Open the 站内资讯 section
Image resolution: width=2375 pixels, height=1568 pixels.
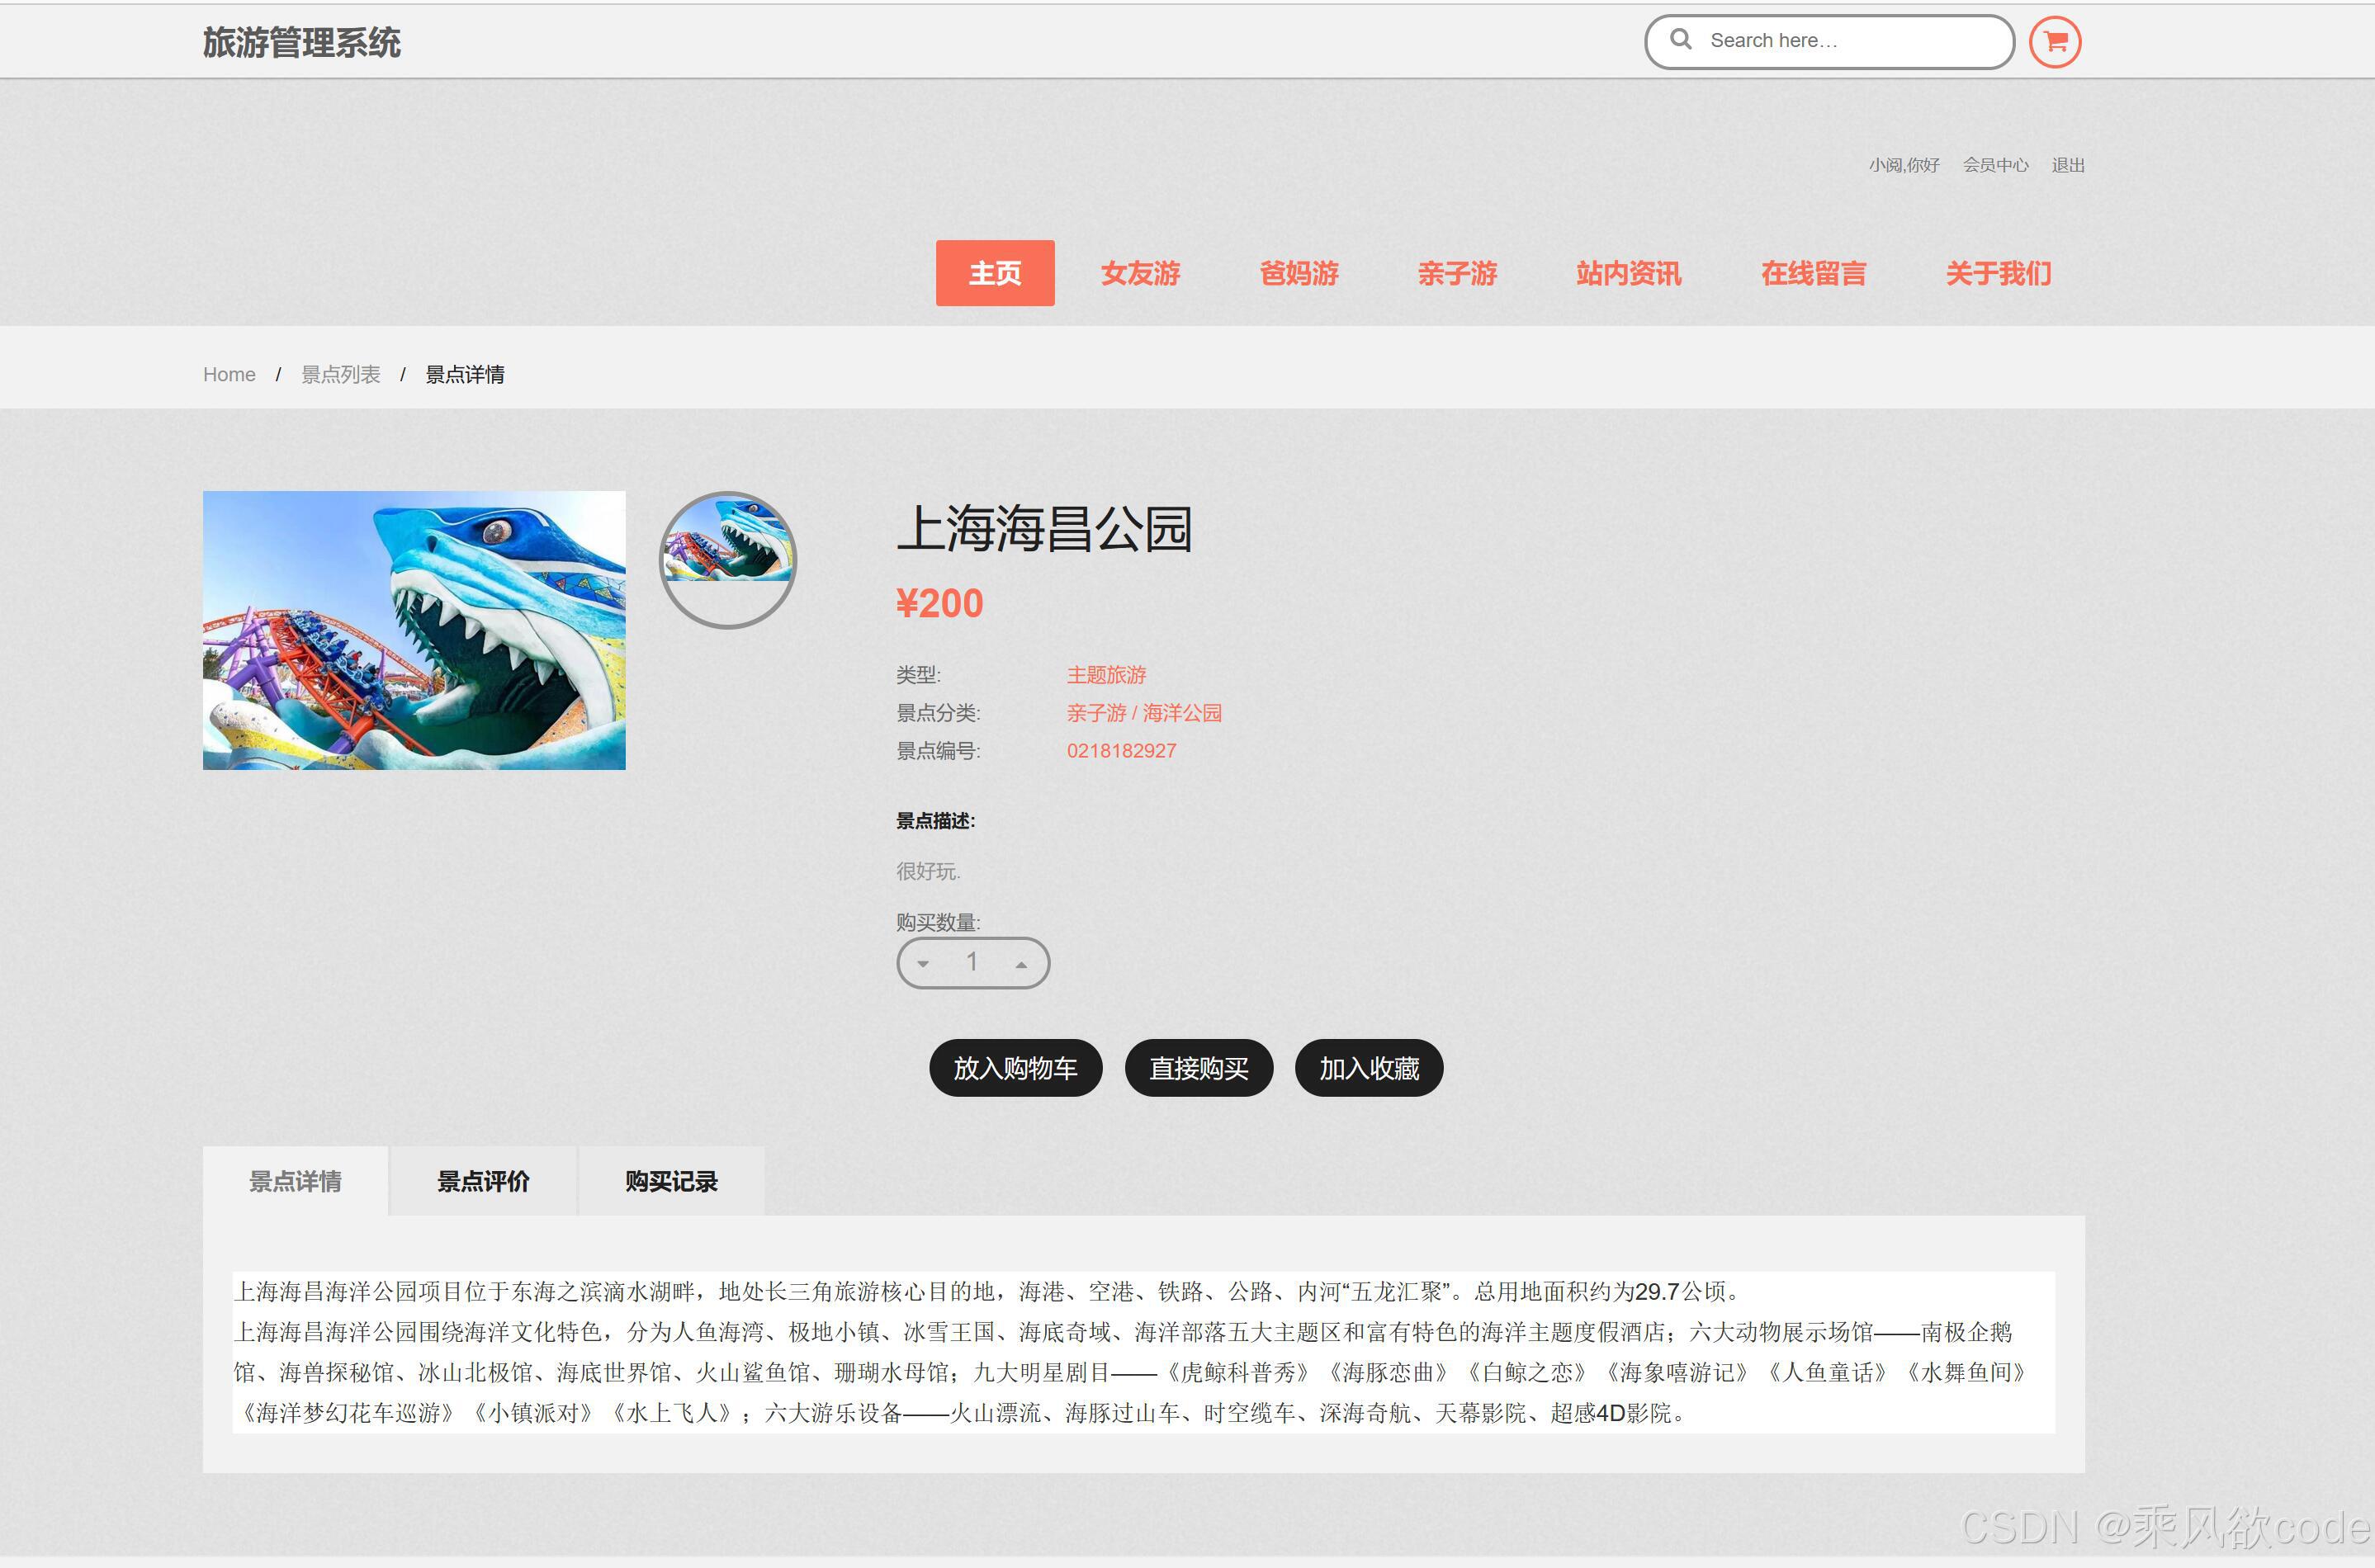[x=1626, y=274]
